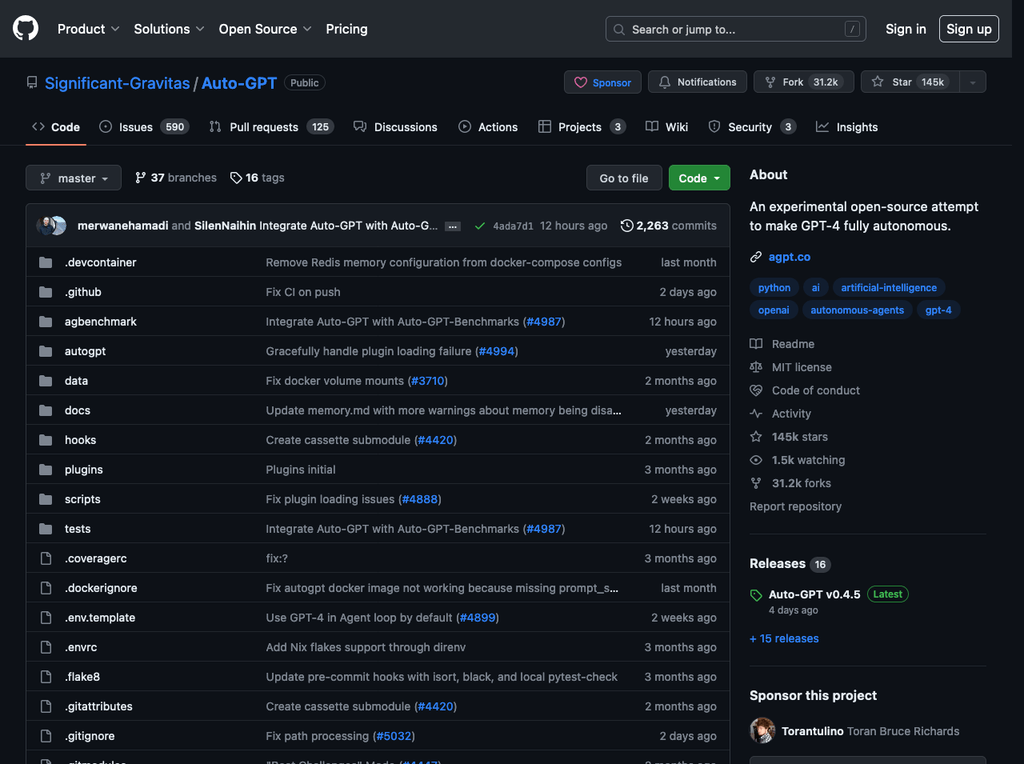Select the Code tab
This screenshot has height=764, width=1024.
pos(56,127)
